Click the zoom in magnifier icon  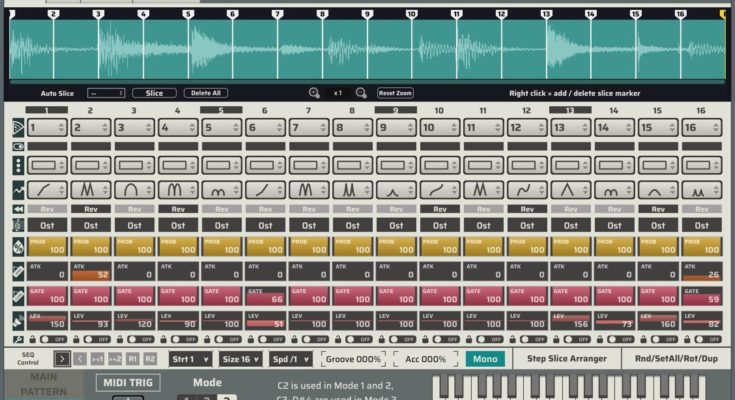pyautogui.click(x=314, y=92)
